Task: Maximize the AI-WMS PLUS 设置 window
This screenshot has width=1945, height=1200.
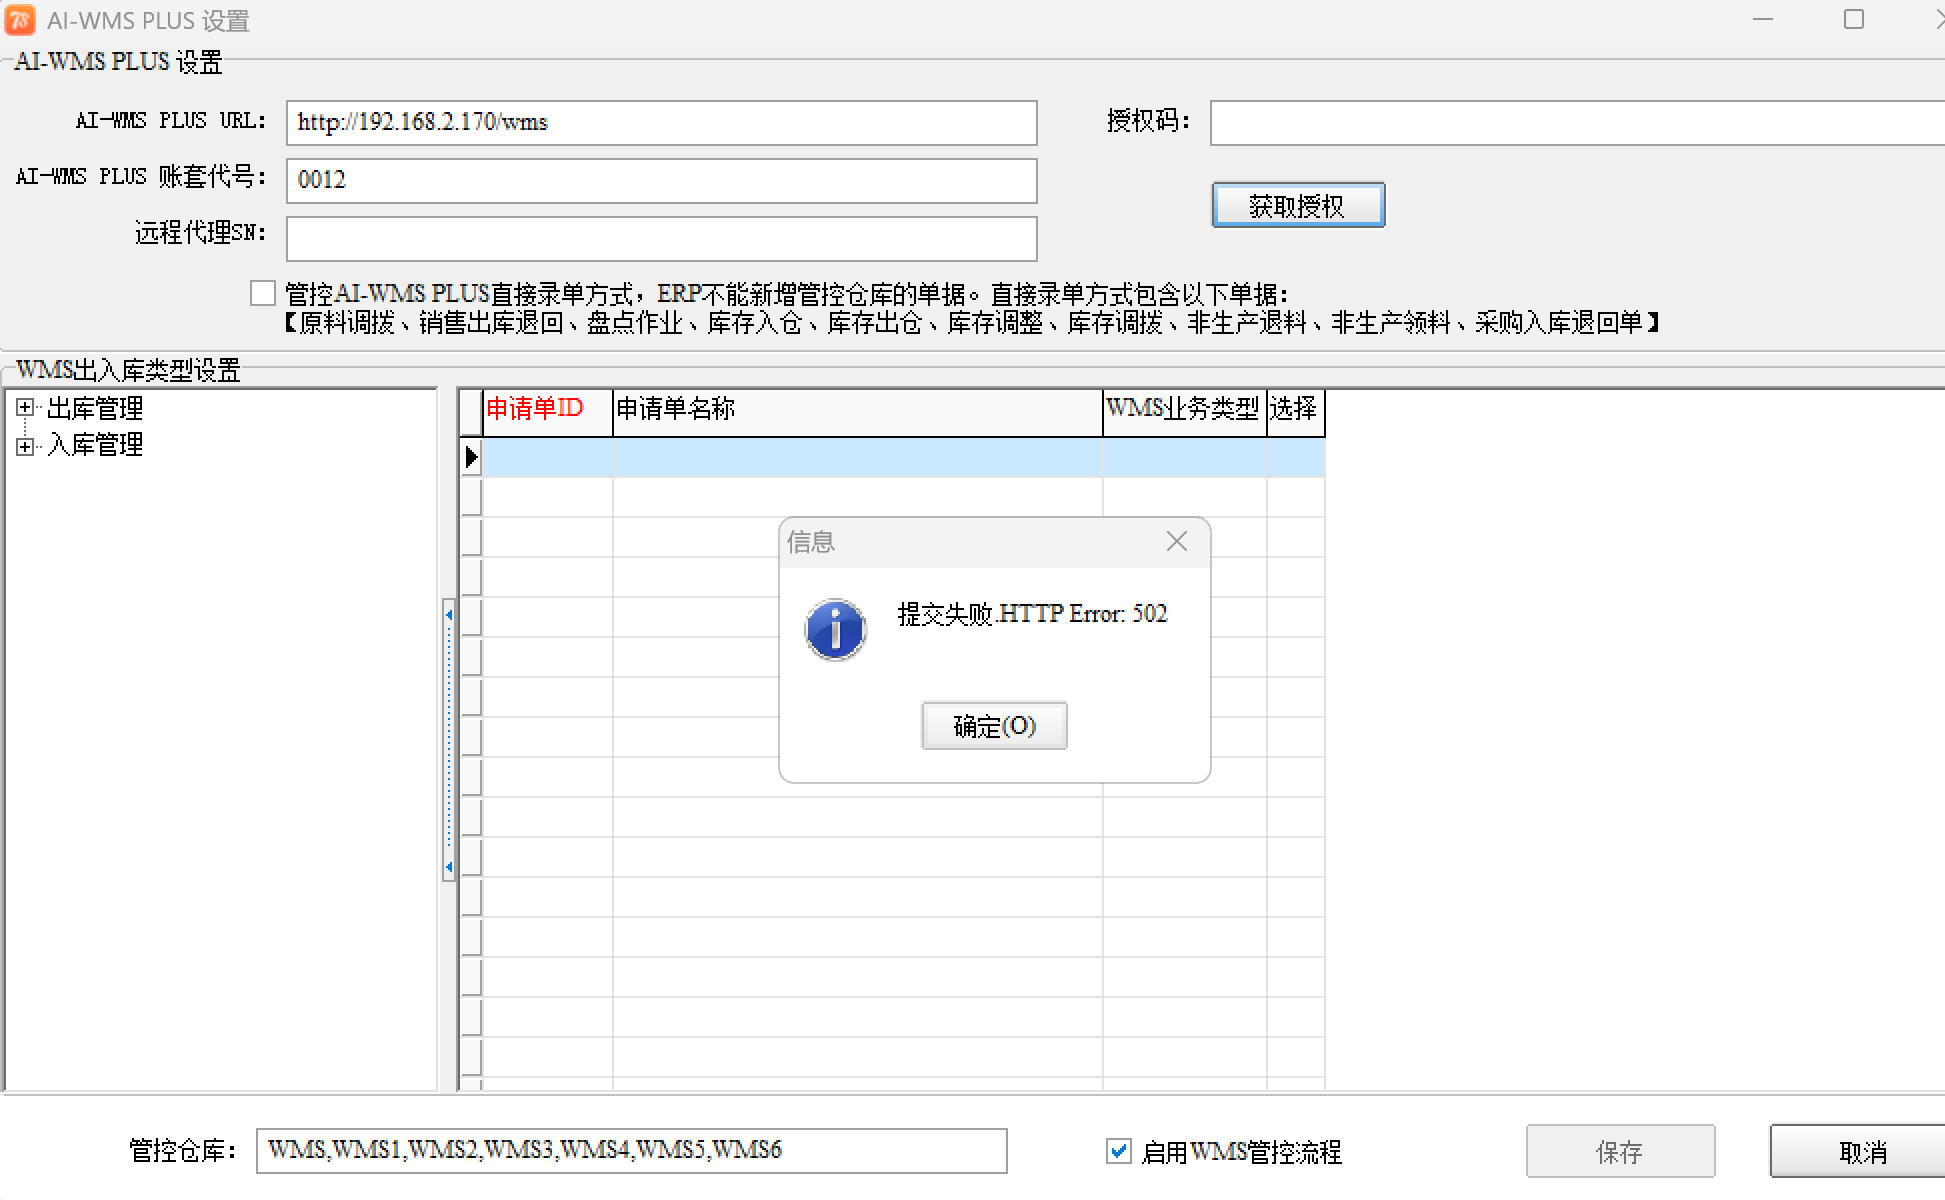Action: coord(1853,20)
